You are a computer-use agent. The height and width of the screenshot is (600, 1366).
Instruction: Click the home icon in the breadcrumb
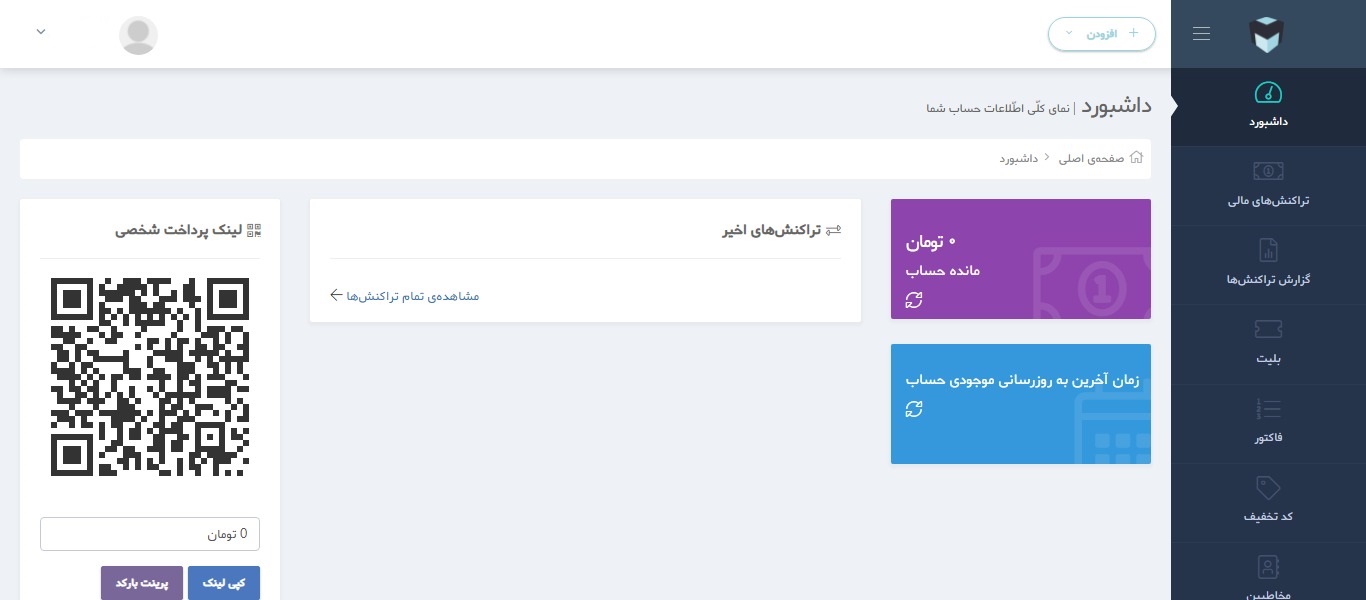(1136, 158)
